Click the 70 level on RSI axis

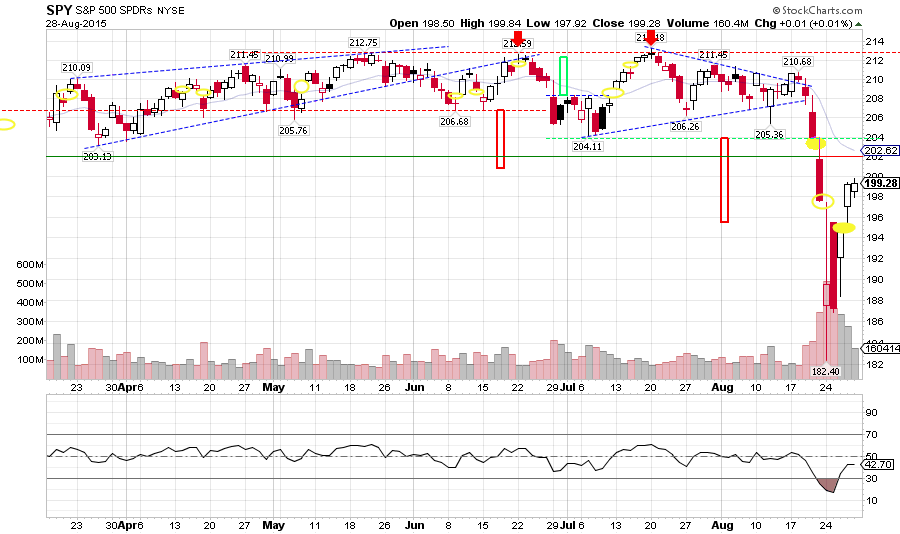(x=871, y=435)
